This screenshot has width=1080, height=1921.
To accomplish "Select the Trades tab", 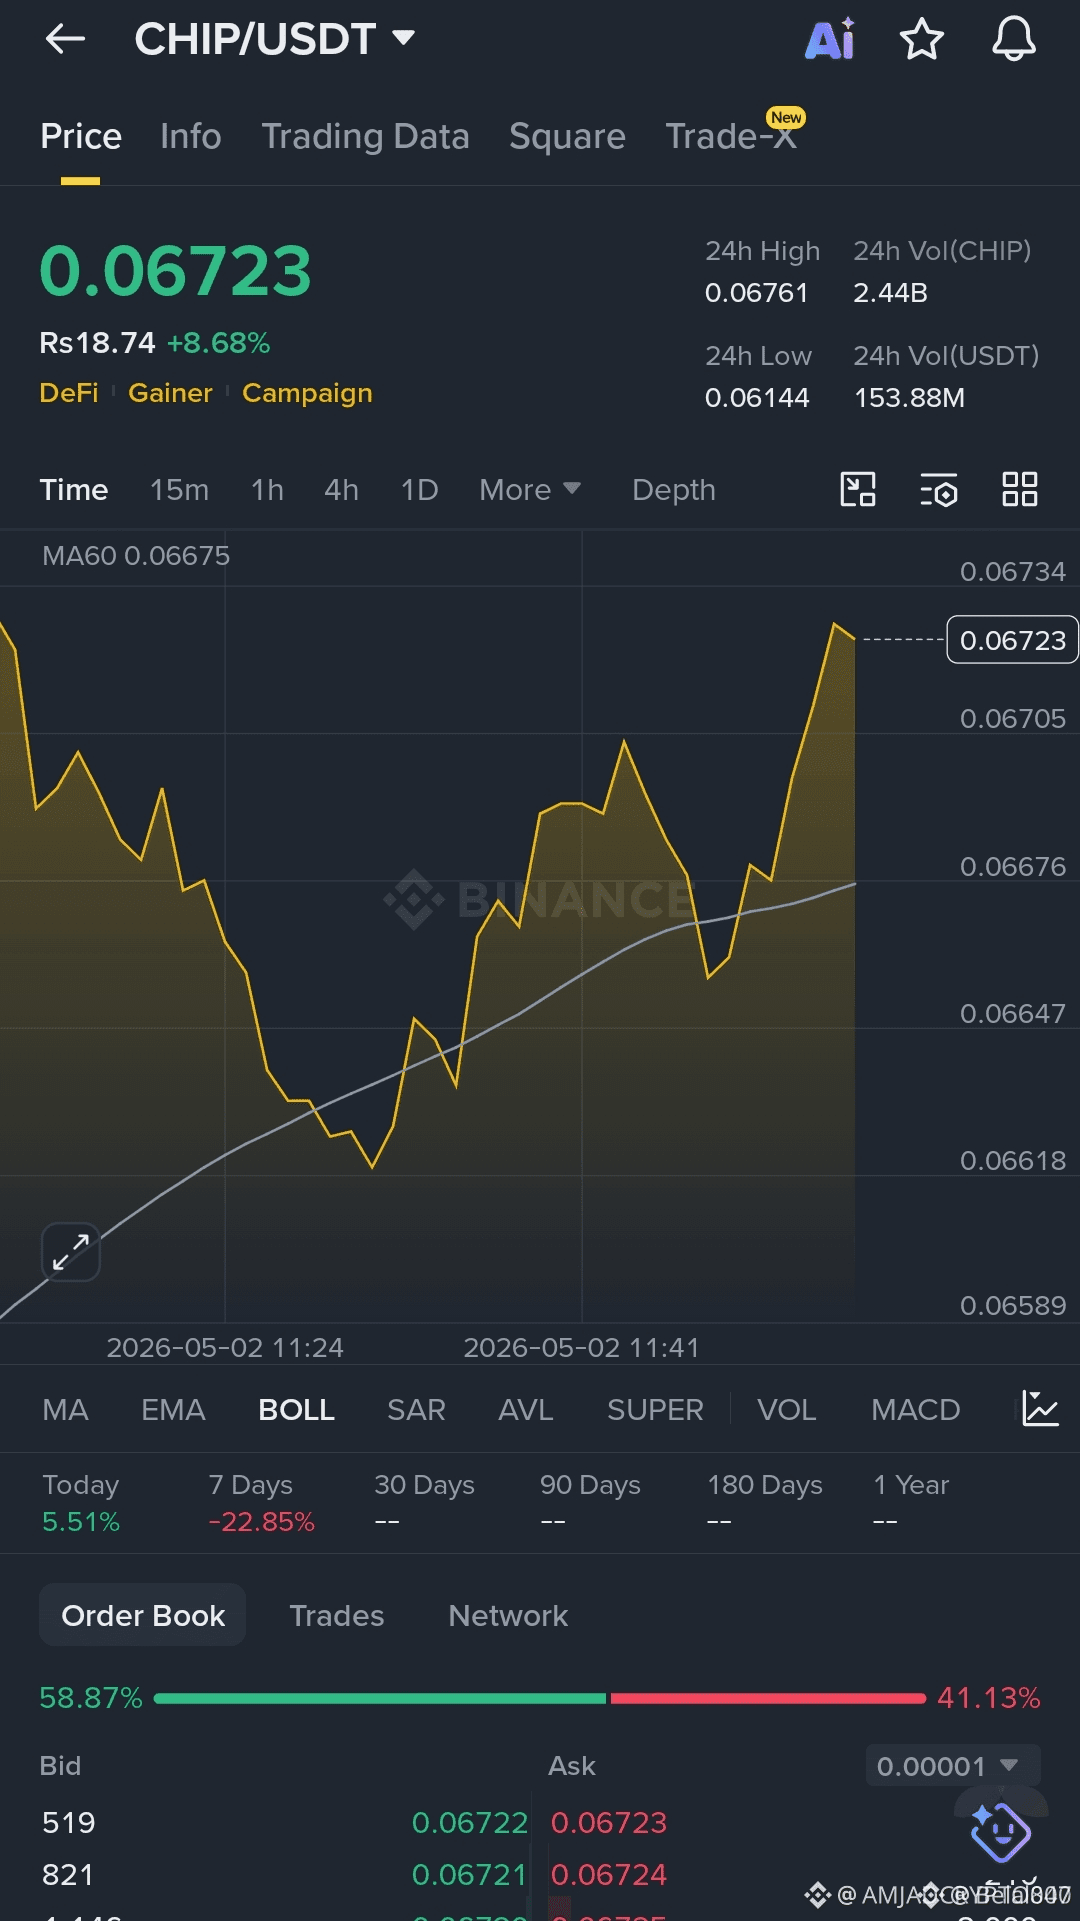I will (x=337, y=1615).
